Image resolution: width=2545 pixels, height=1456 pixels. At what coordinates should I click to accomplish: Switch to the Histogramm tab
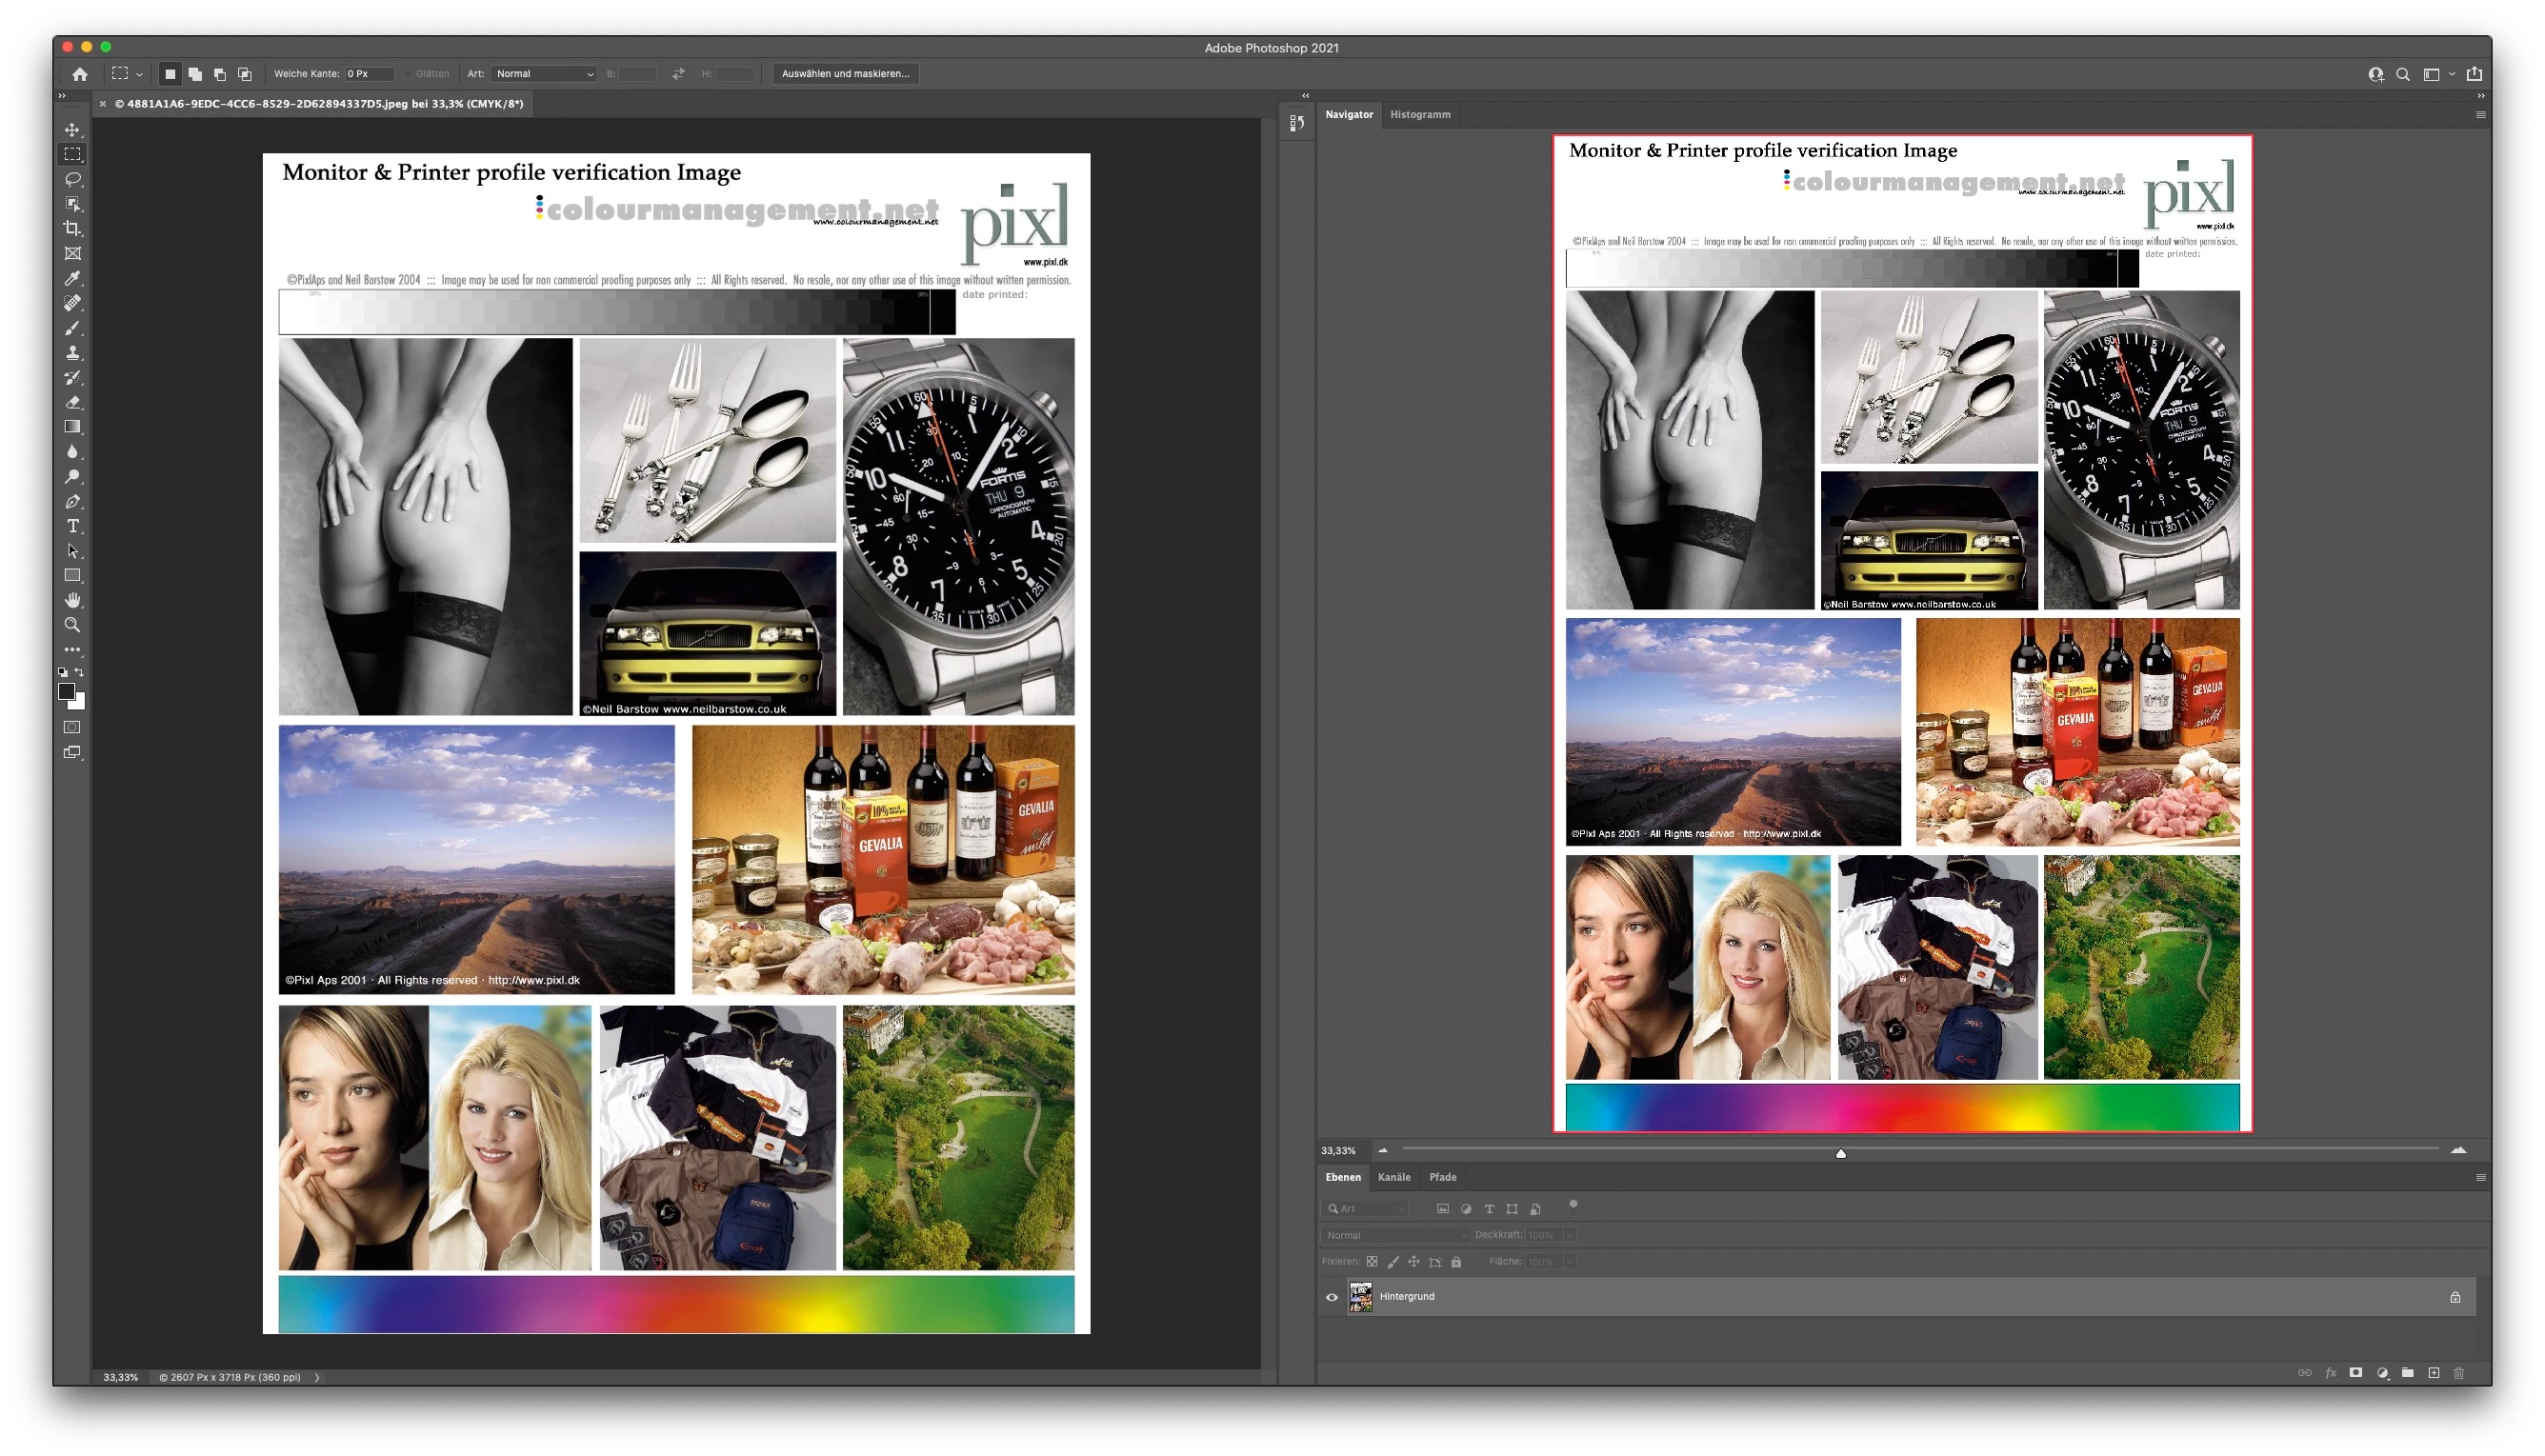click(x=1419, y=114)
